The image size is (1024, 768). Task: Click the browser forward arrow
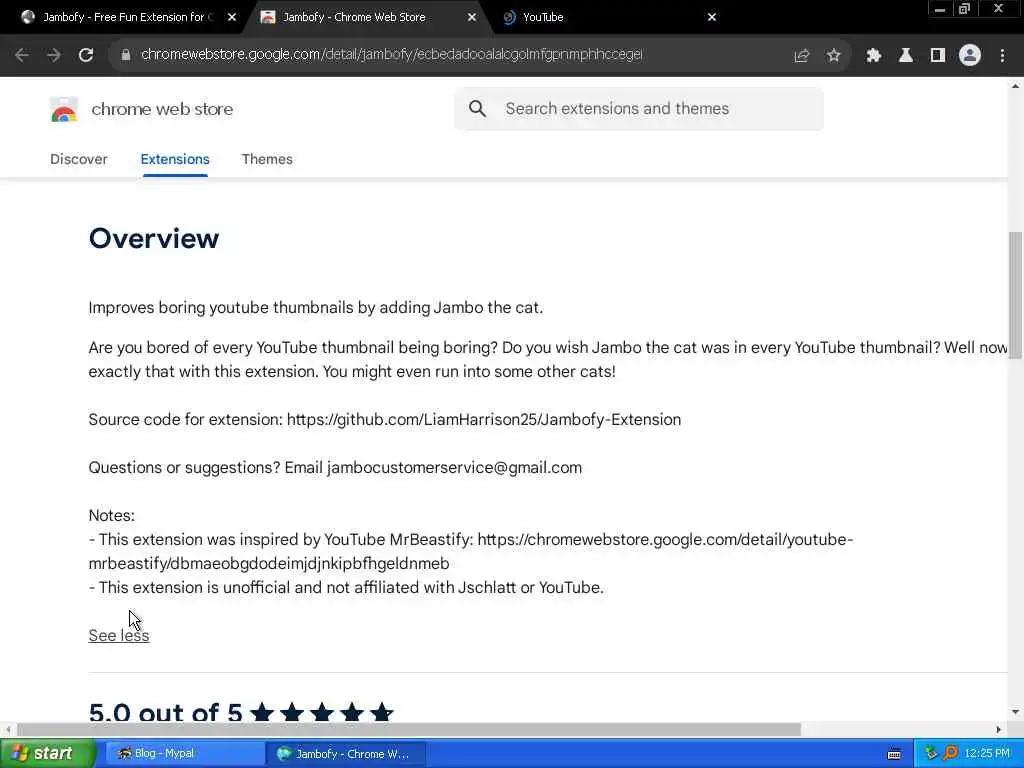point(54,56)
